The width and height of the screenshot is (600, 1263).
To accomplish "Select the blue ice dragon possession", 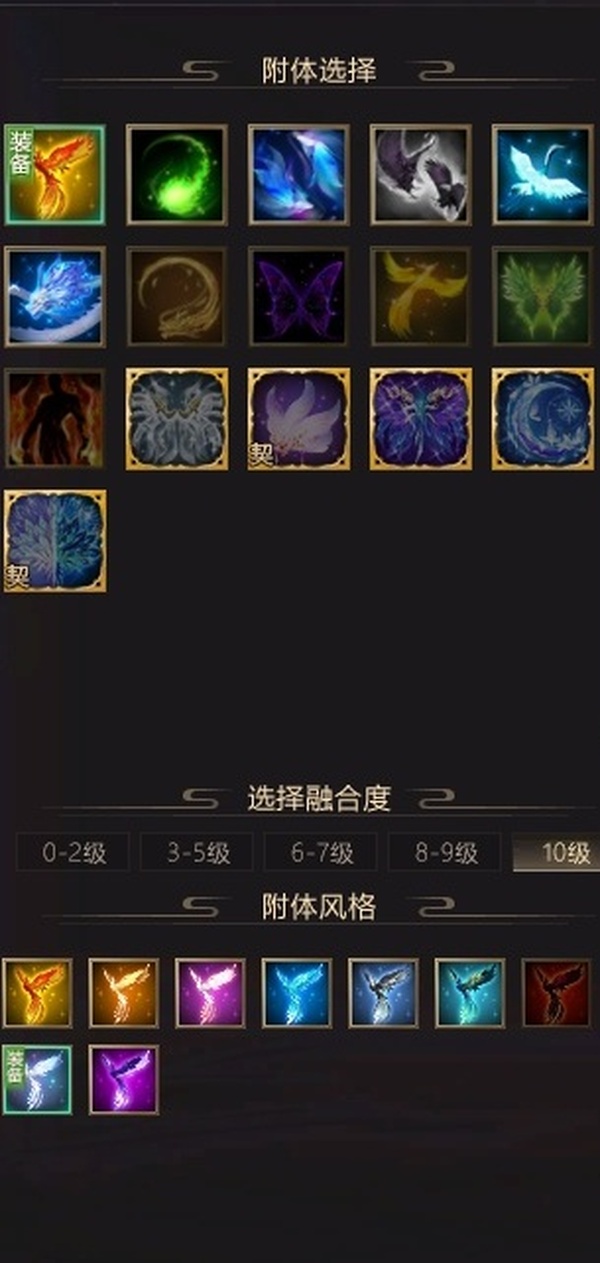I will (x=55, y=297).
